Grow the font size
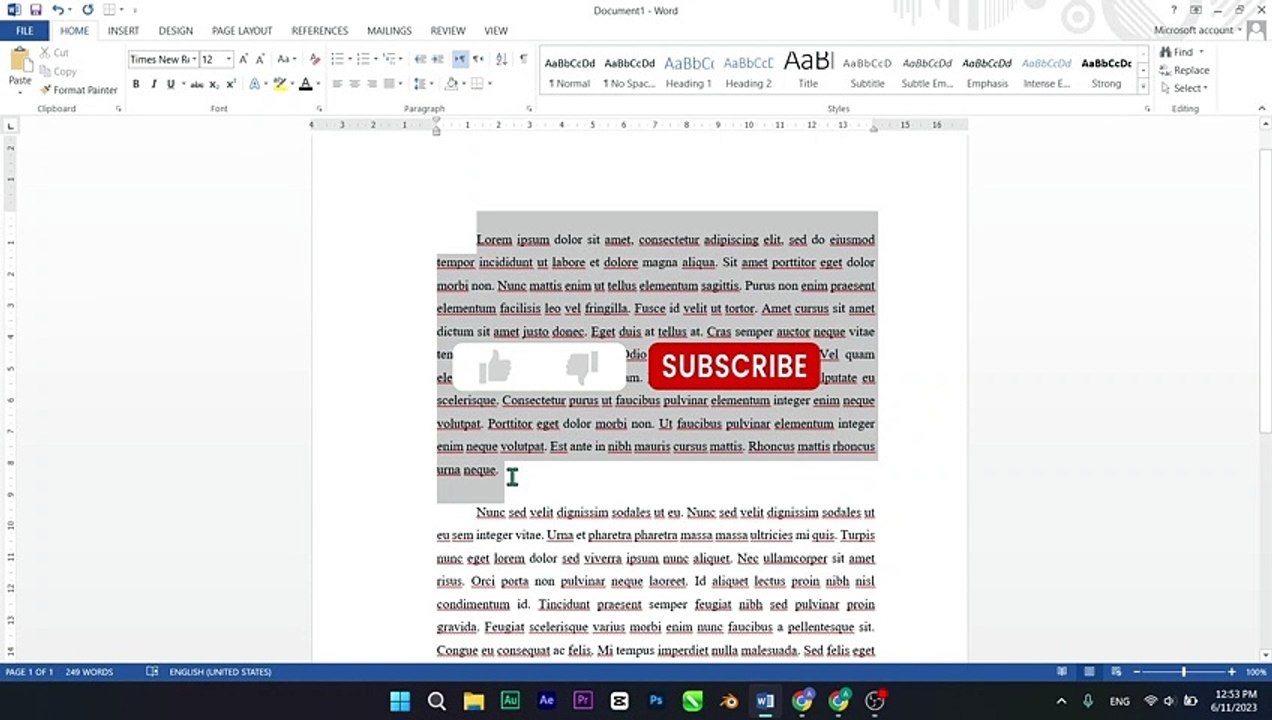Viewport: 1272px width, 720px height. [243, 59]
